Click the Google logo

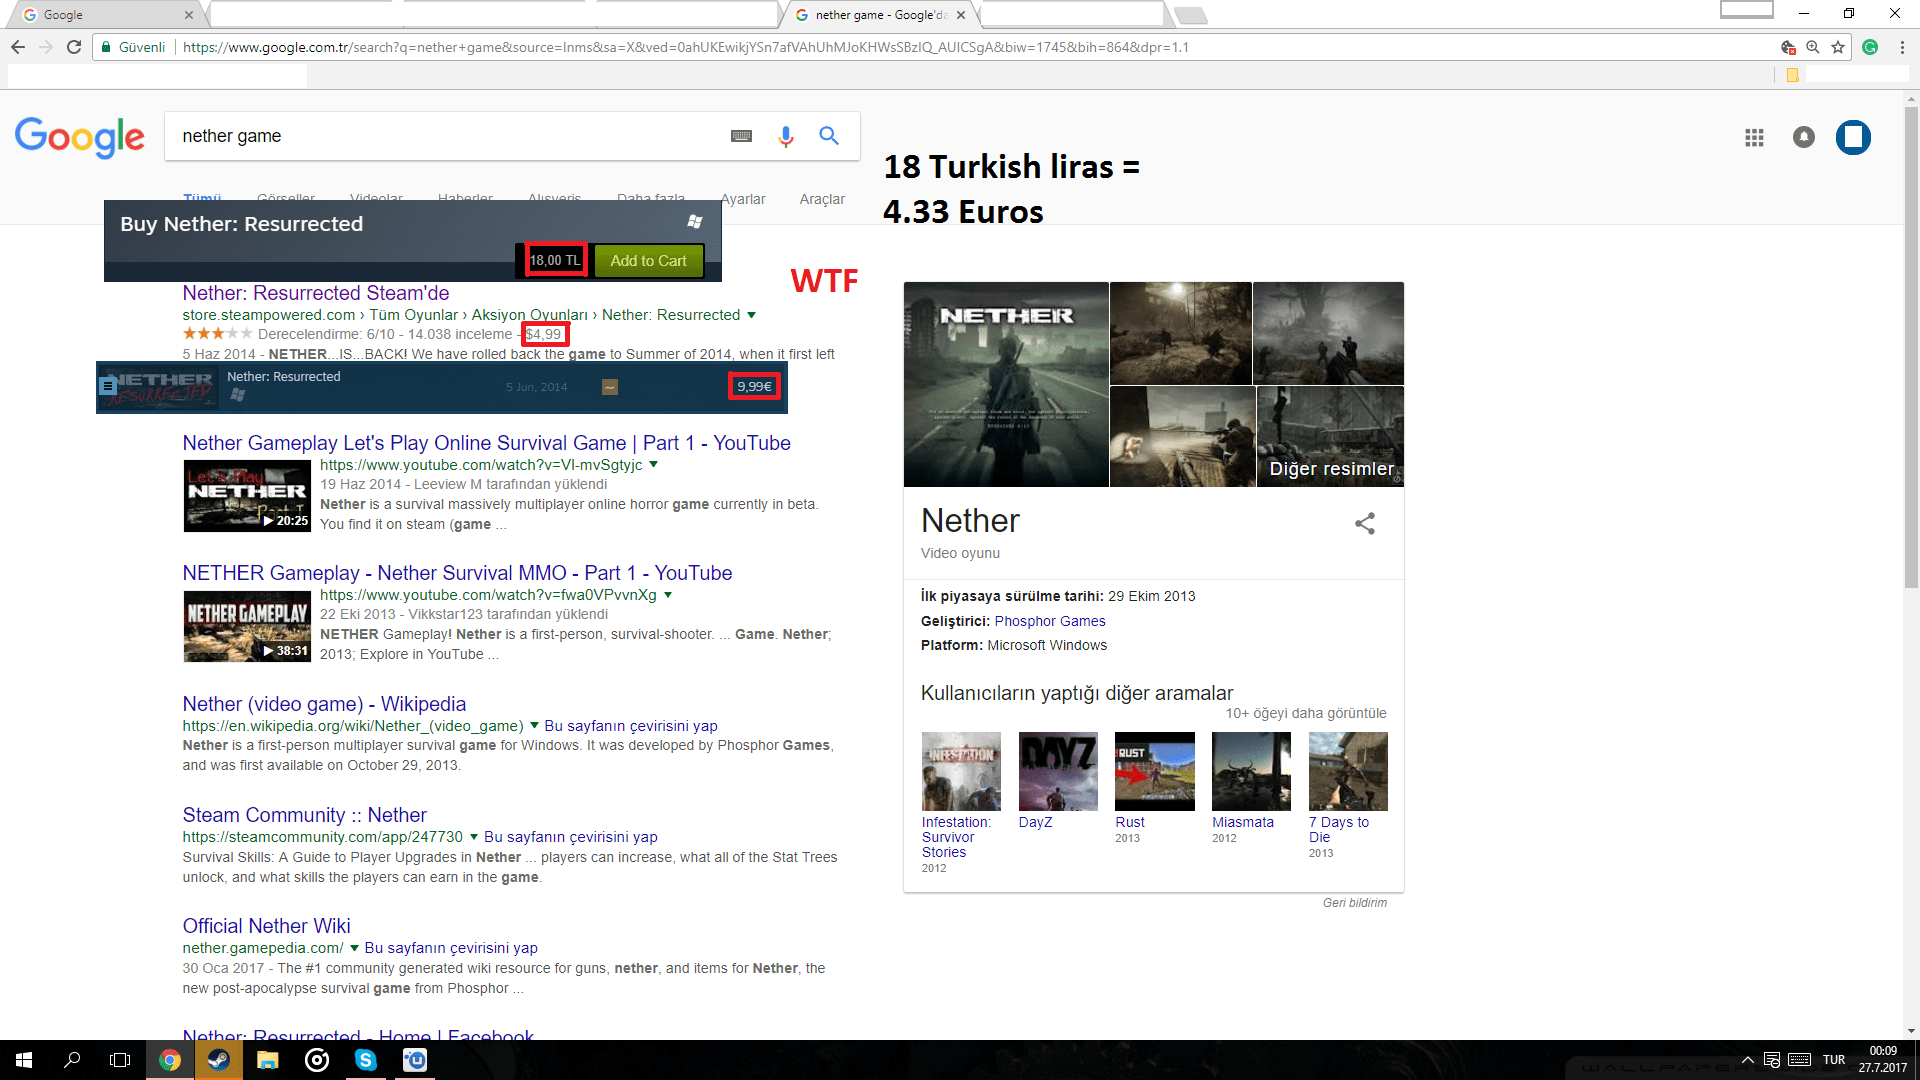(x=80, y=137)
